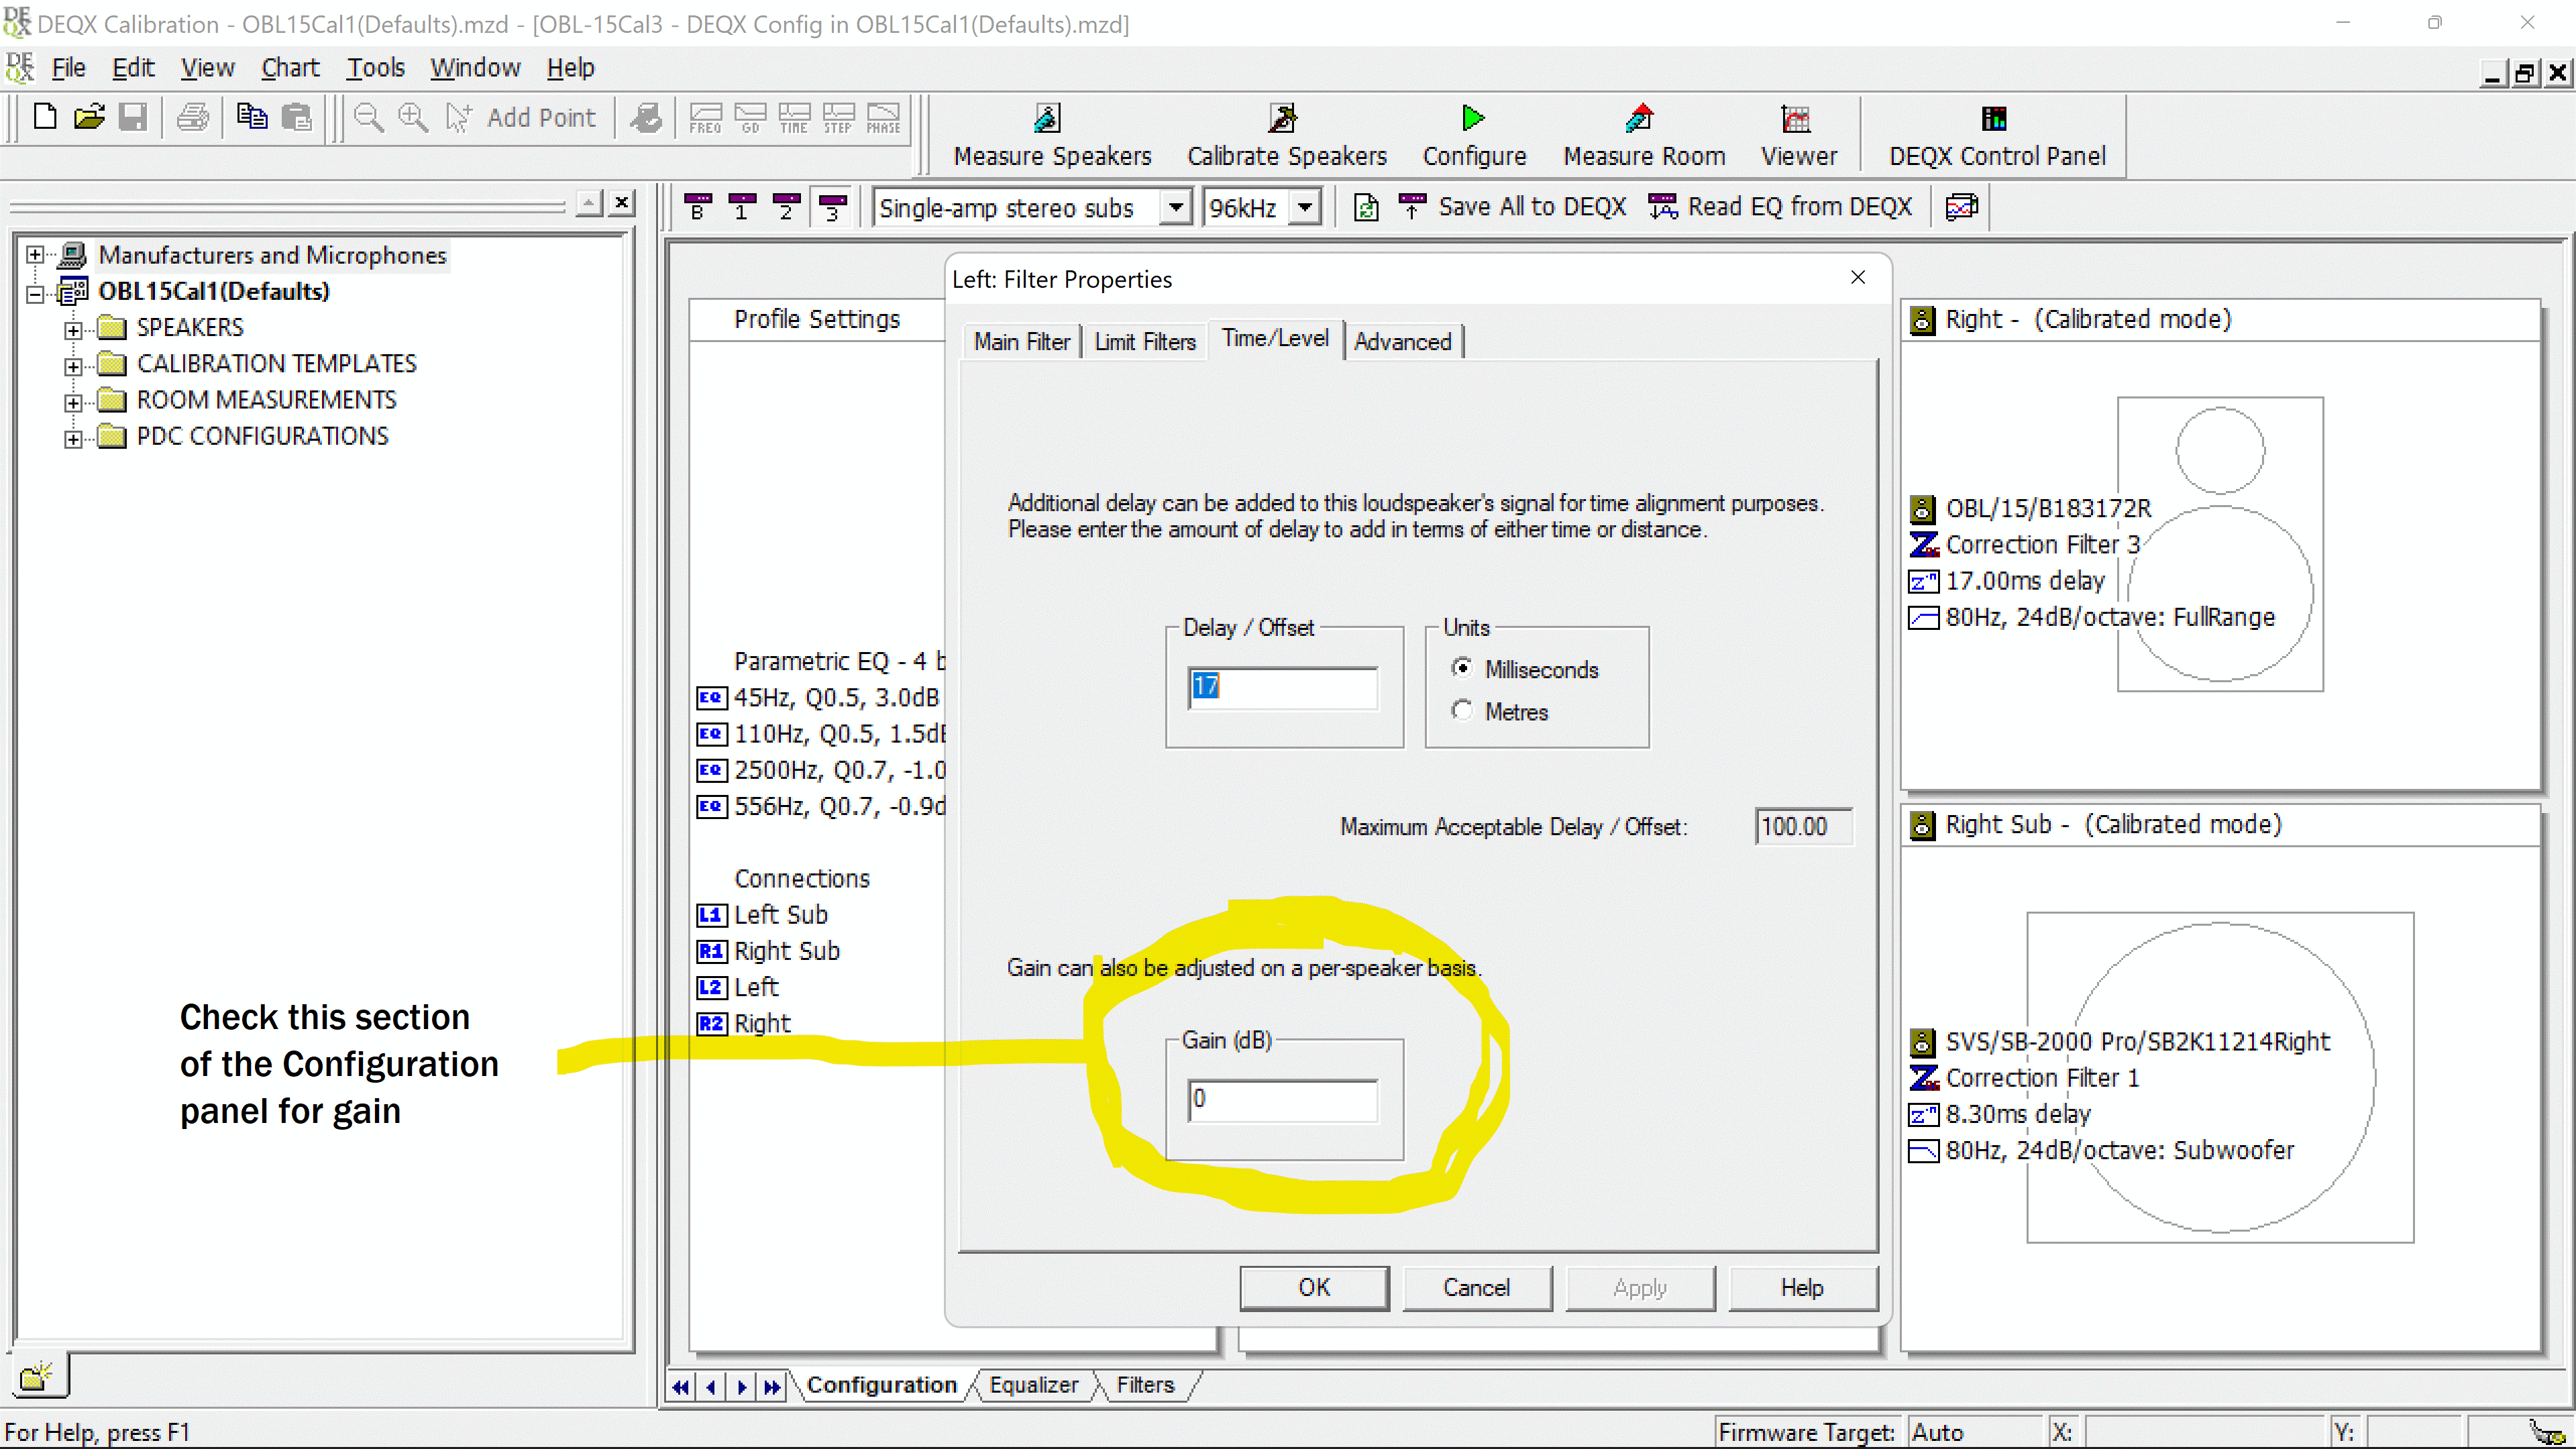
Task: Select the GD chart view icon
Action: click(x=750, y=118)
